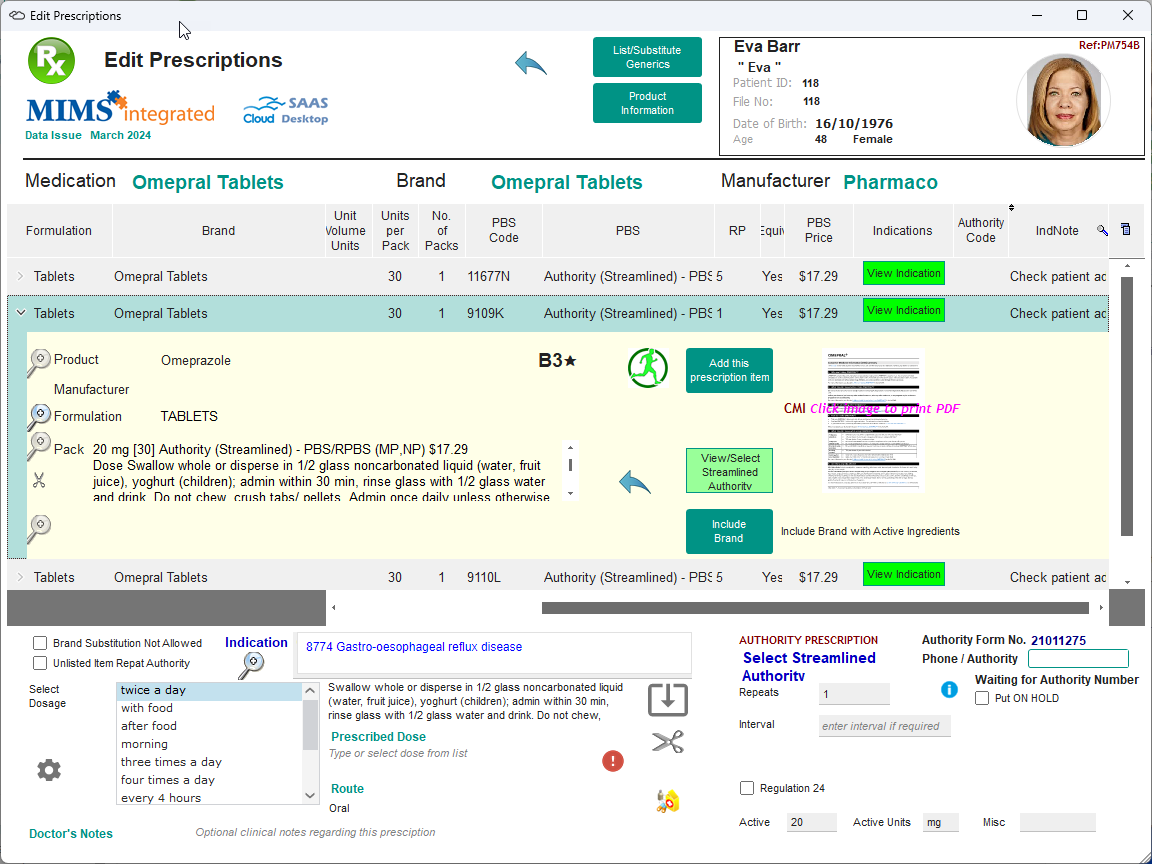The height and width of the screenshot is (864, 1152).
Task: Open Product Information button
Action: point(647,103)
